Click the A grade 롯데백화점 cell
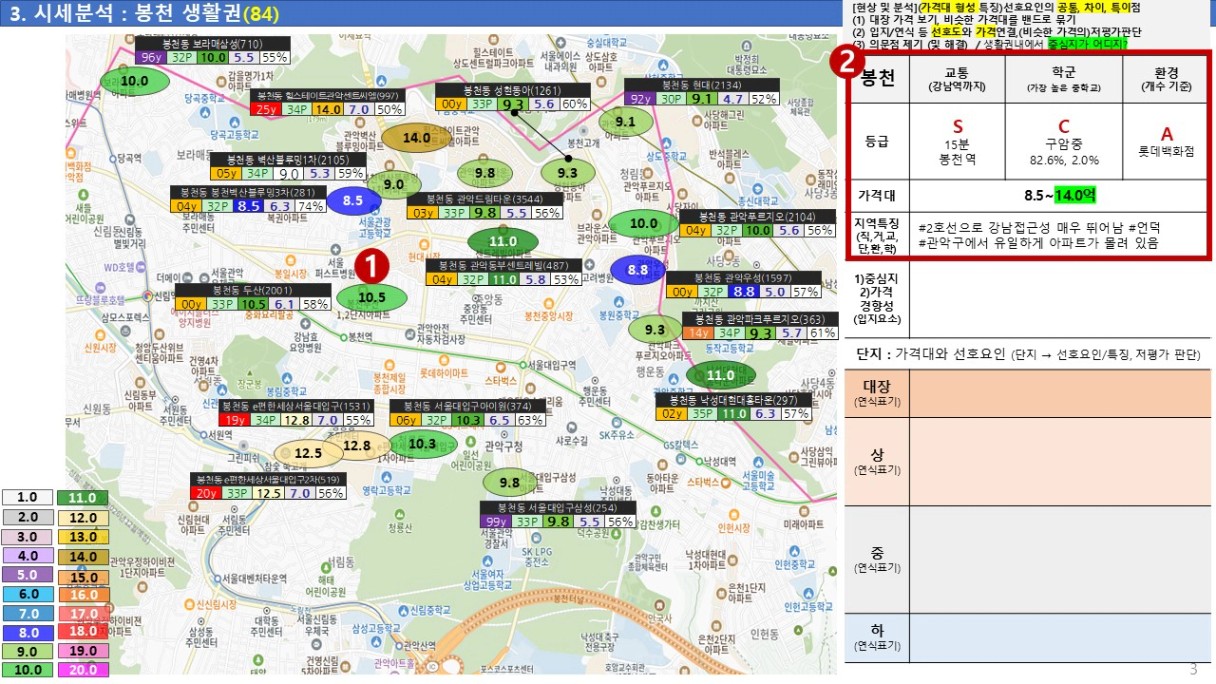 [1166, 139]
